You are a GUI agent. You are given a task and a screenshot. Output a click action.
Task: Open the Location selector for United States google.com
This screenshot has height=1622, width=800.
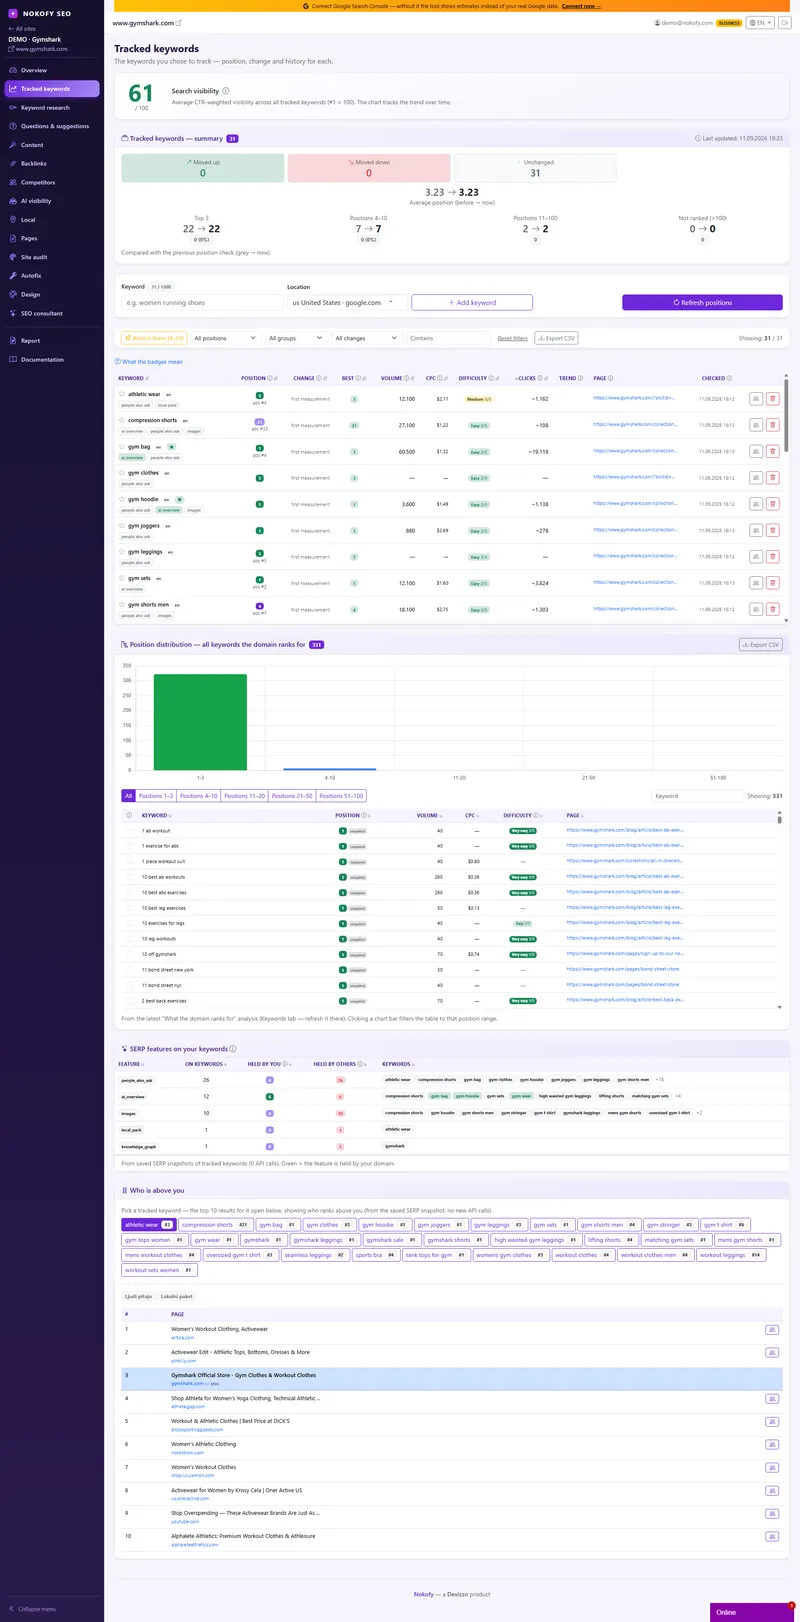(346, 302)
